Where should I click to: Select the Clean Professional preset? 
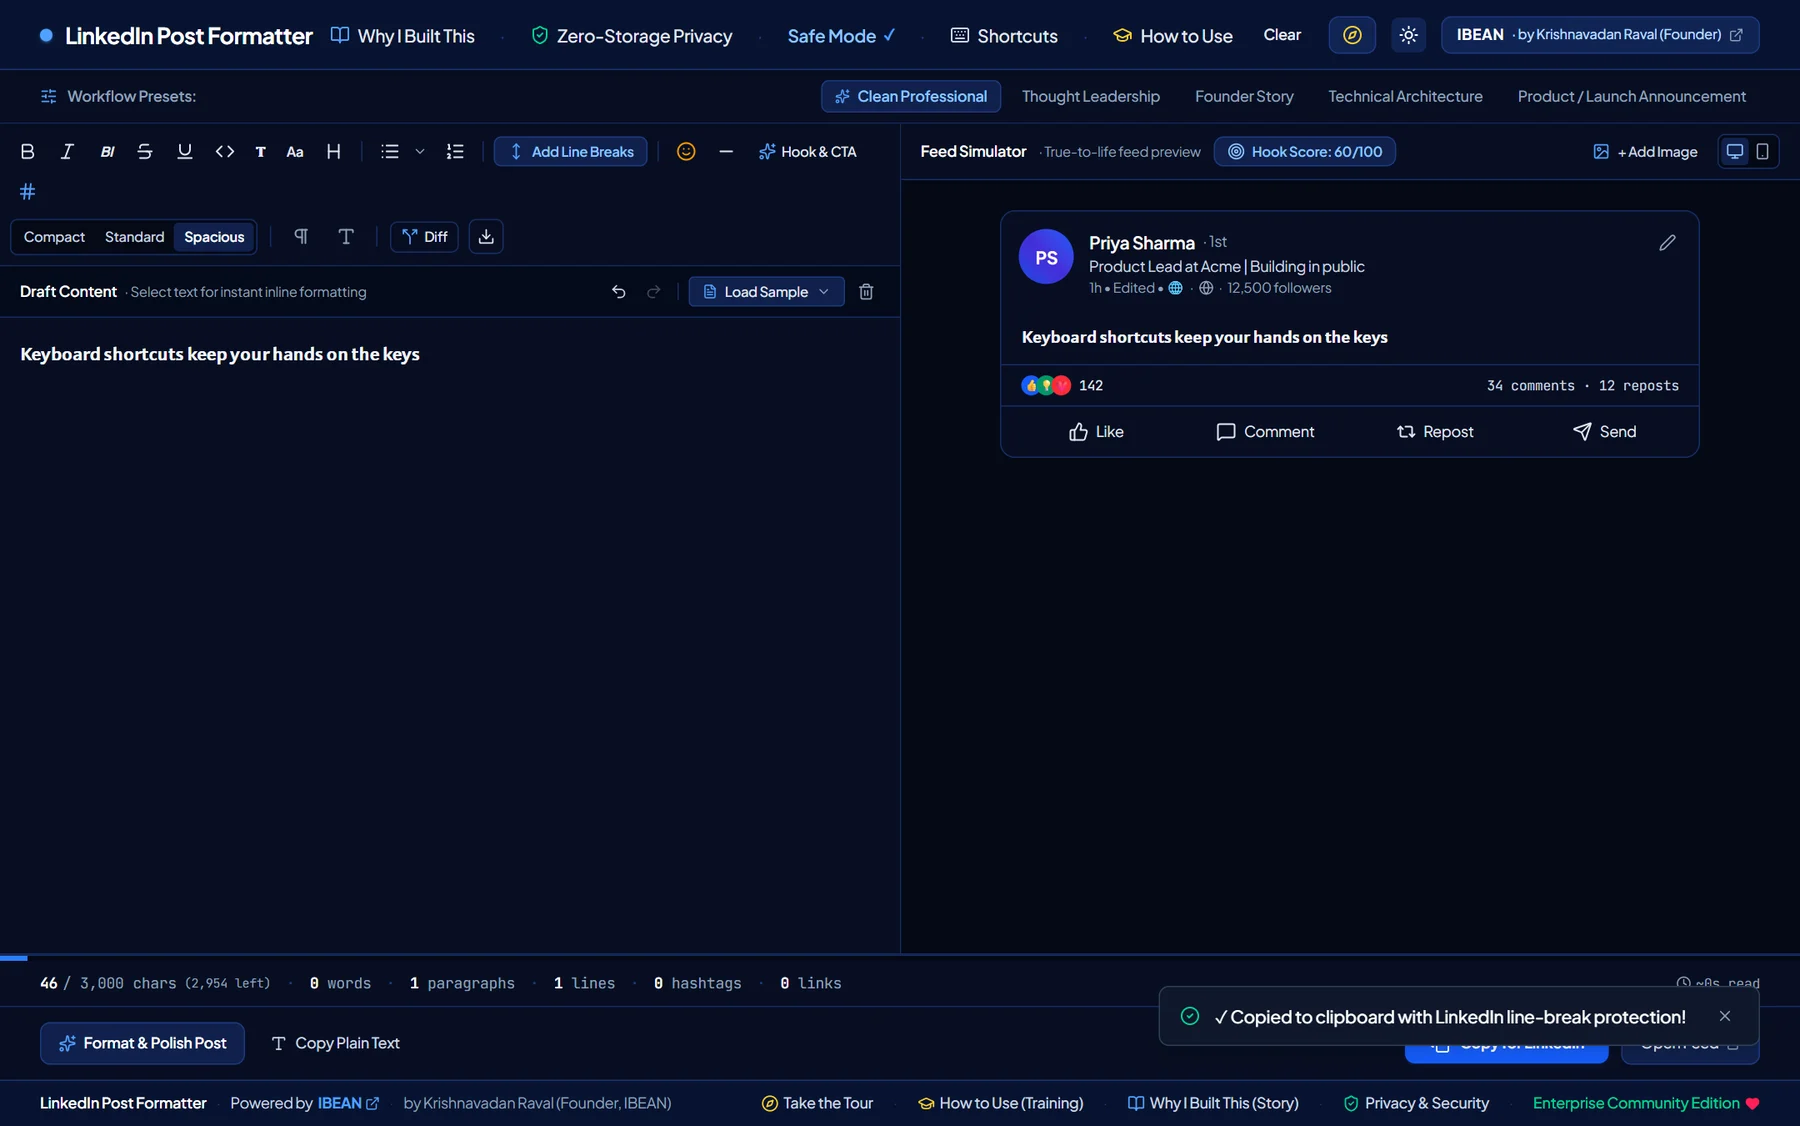coord(911,97)
